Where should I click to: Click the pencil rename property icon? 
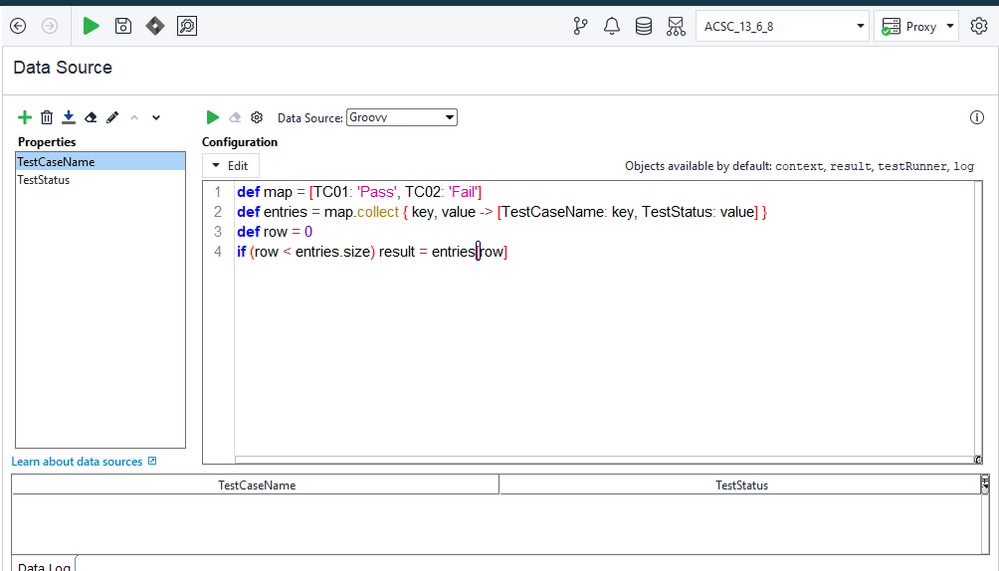coord(113,118)
